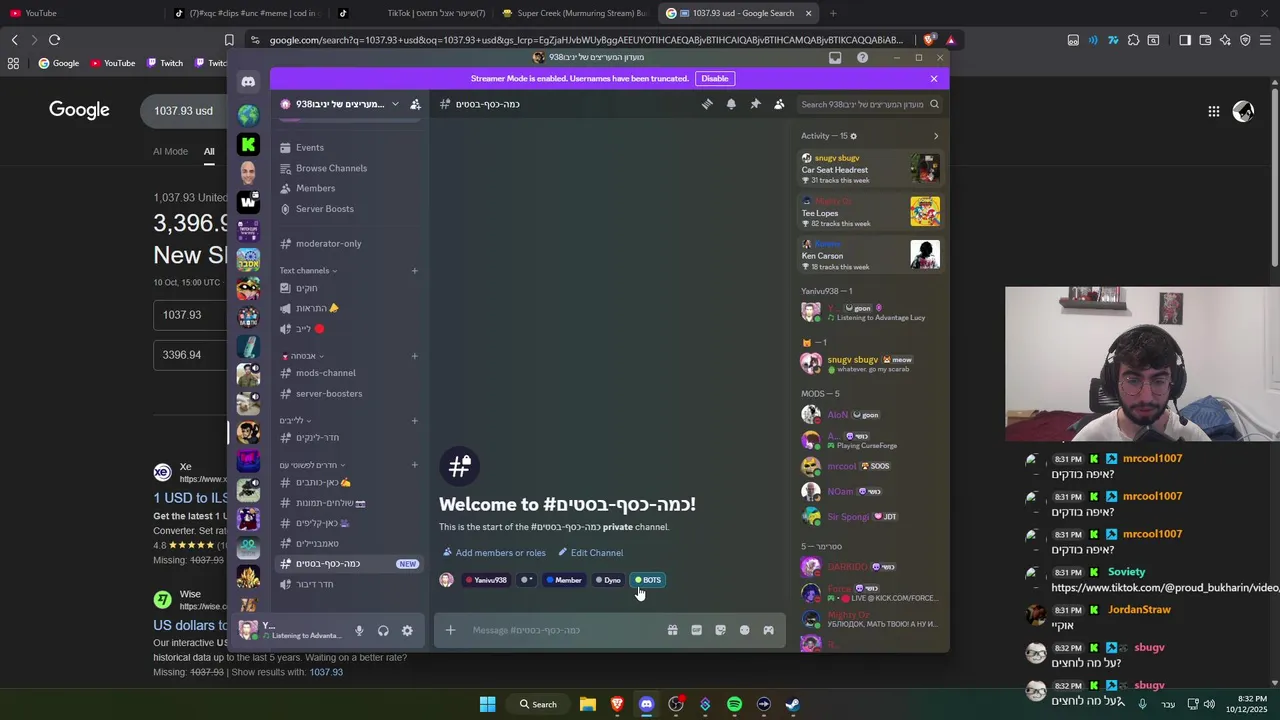Screen dimensions: 1280x720
Task: Open the apps game controller icon
Action: tap(768, 630)
